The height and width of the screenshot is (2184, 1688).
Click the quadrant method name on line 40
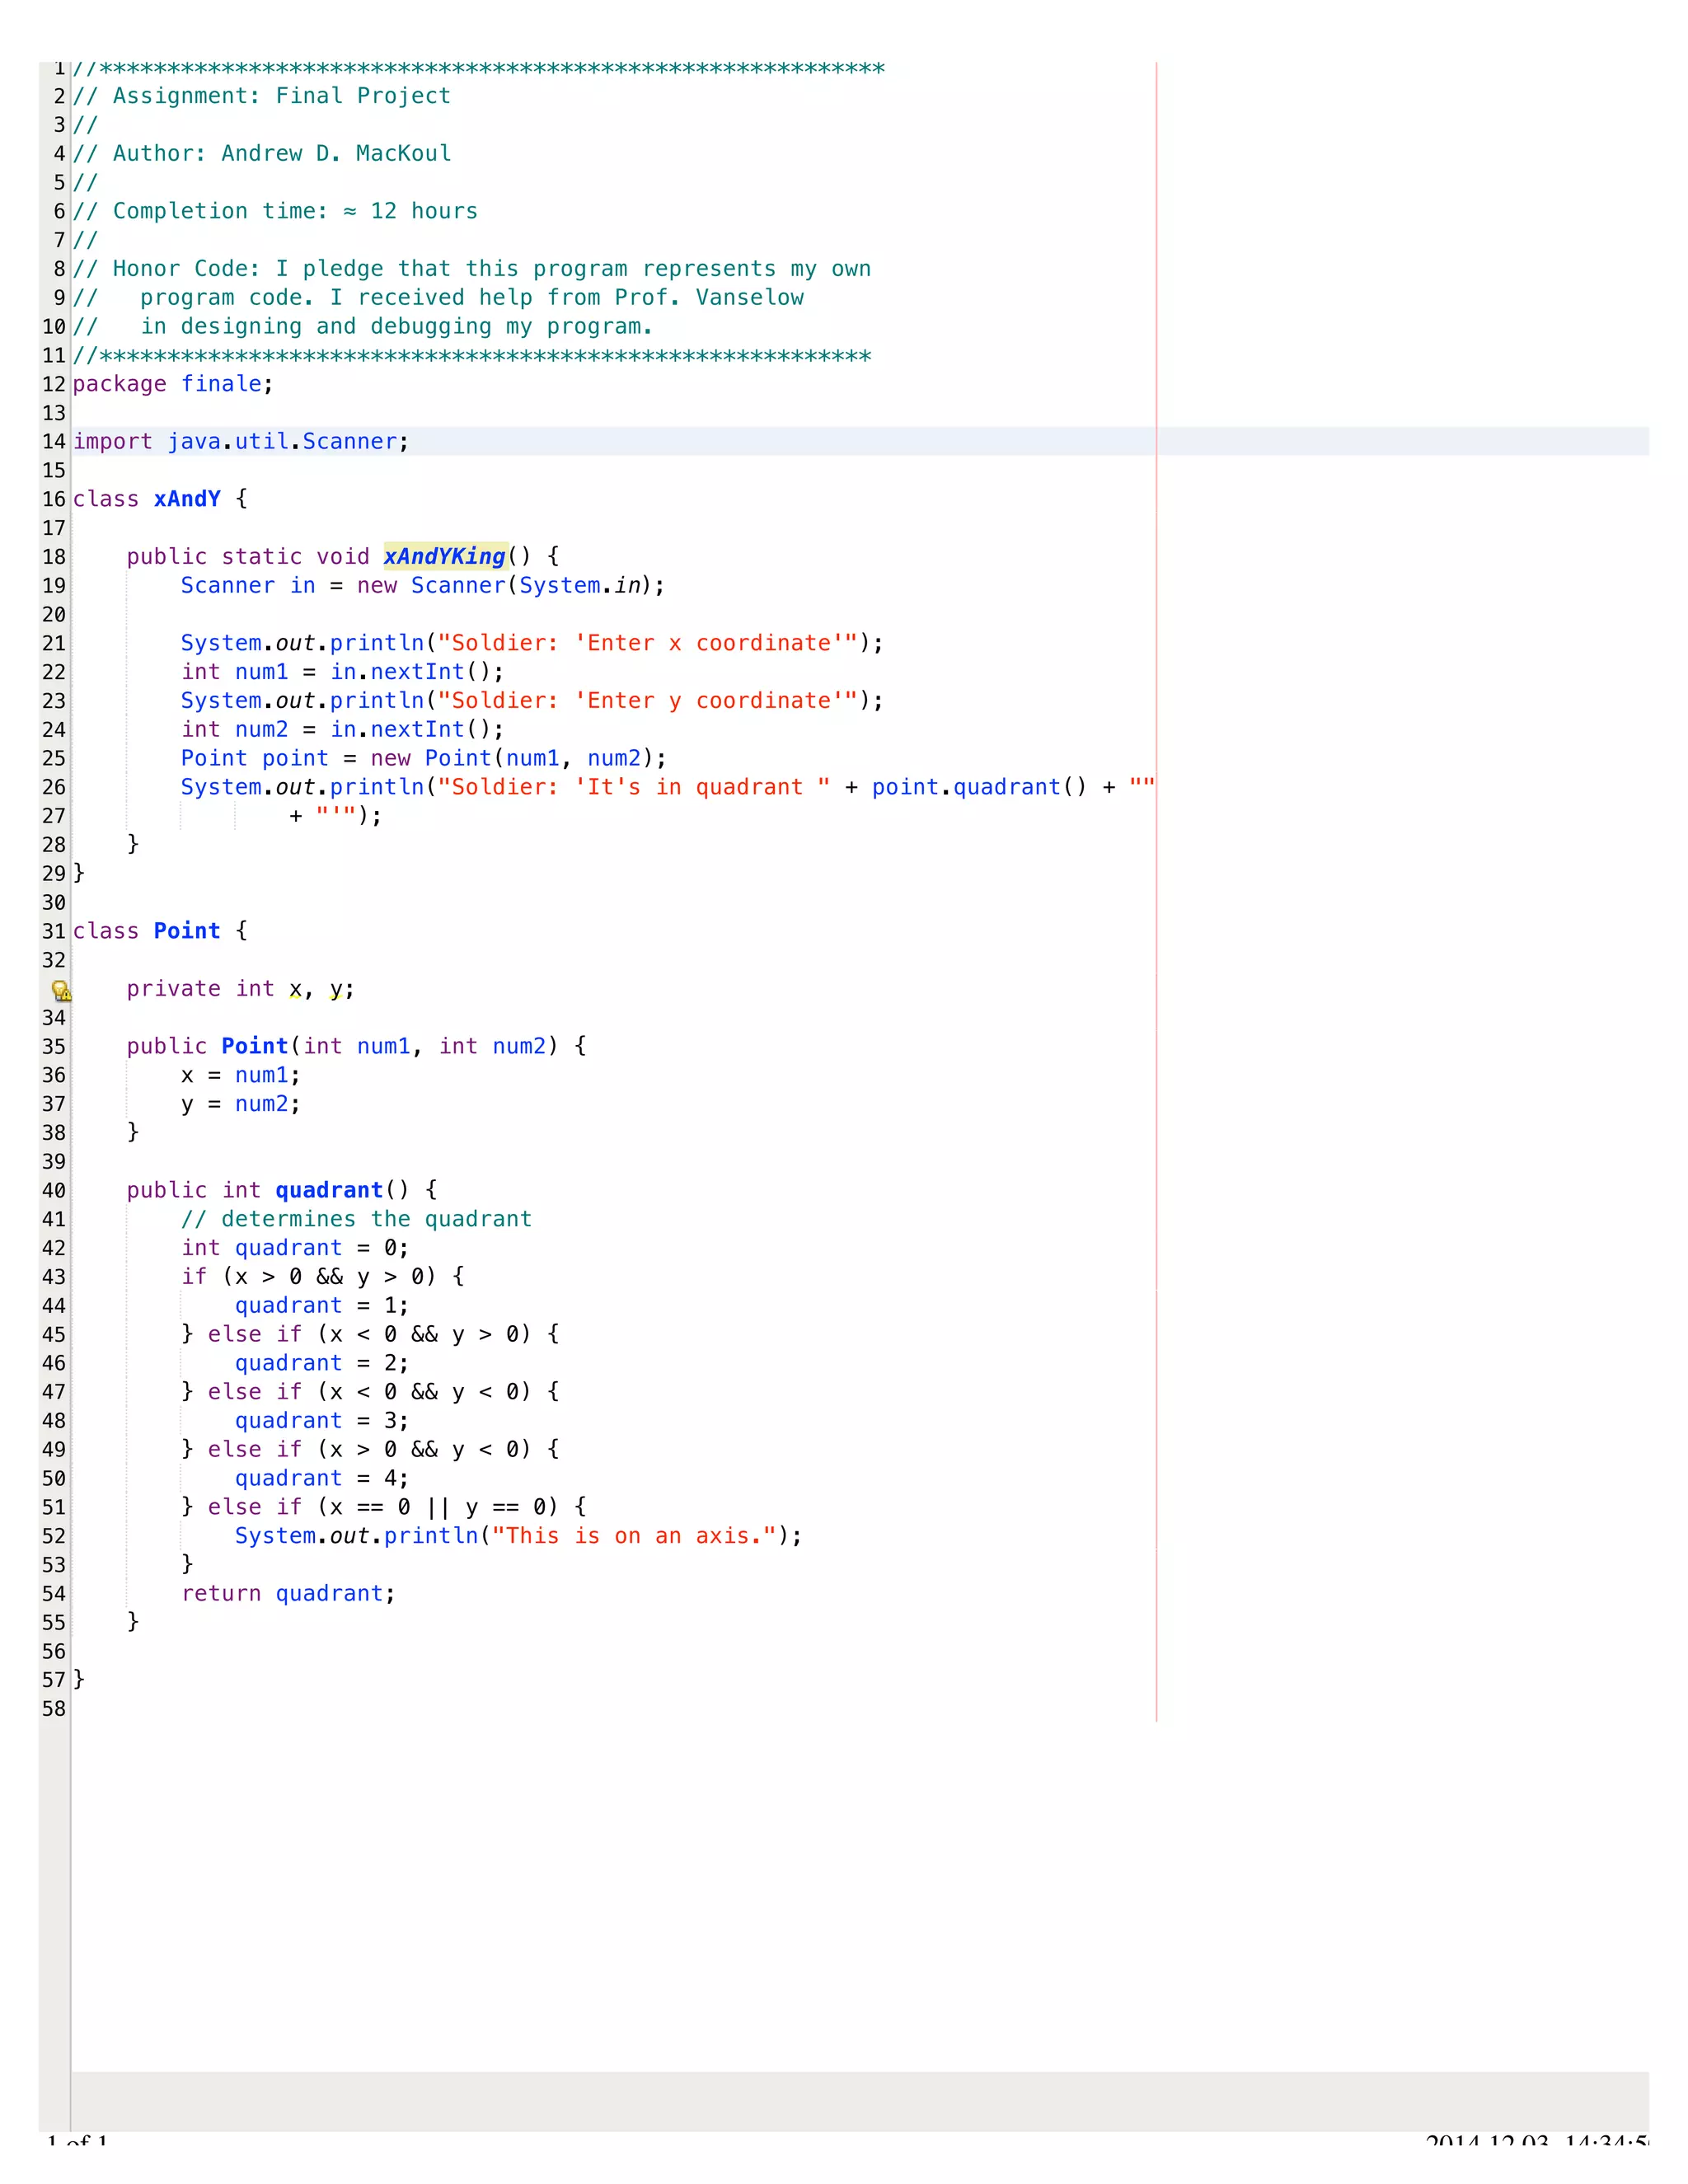pos(329,1190)
